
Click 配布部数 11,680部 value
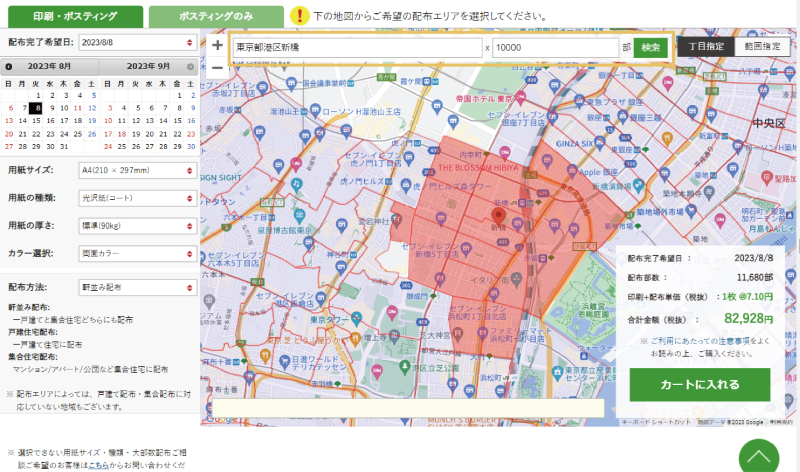[x=755, y=278]
